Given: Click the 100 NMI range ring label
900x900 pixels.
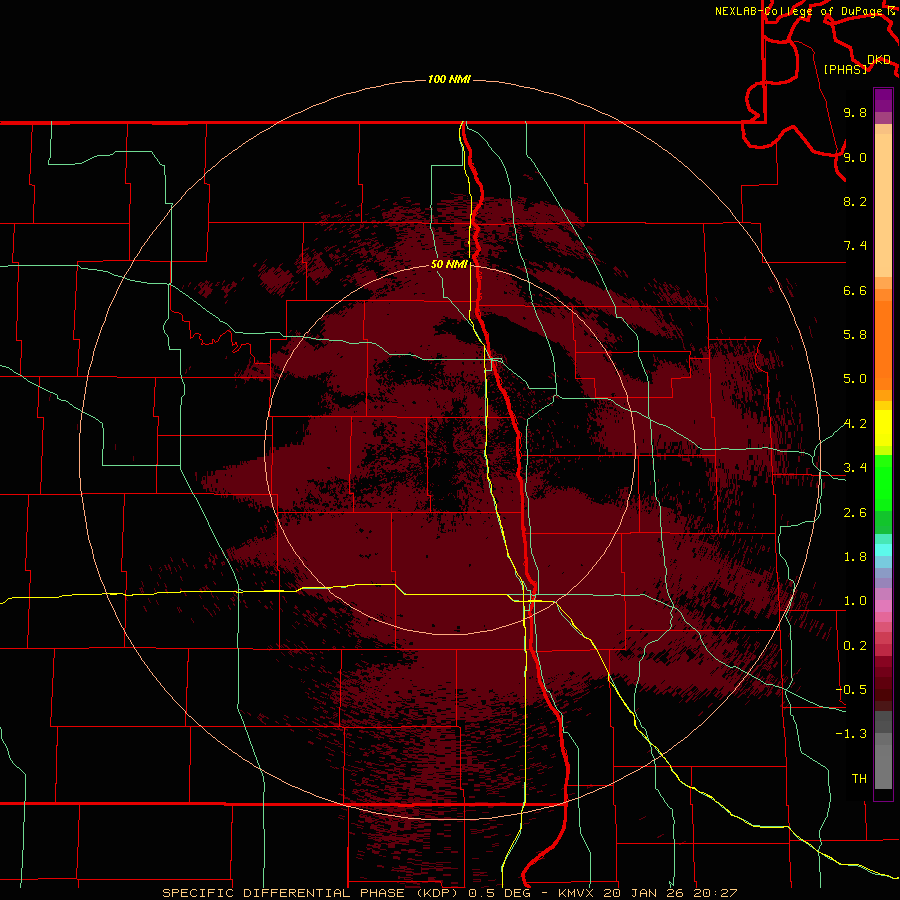Looking at the screenshot, I should point(449,79).
